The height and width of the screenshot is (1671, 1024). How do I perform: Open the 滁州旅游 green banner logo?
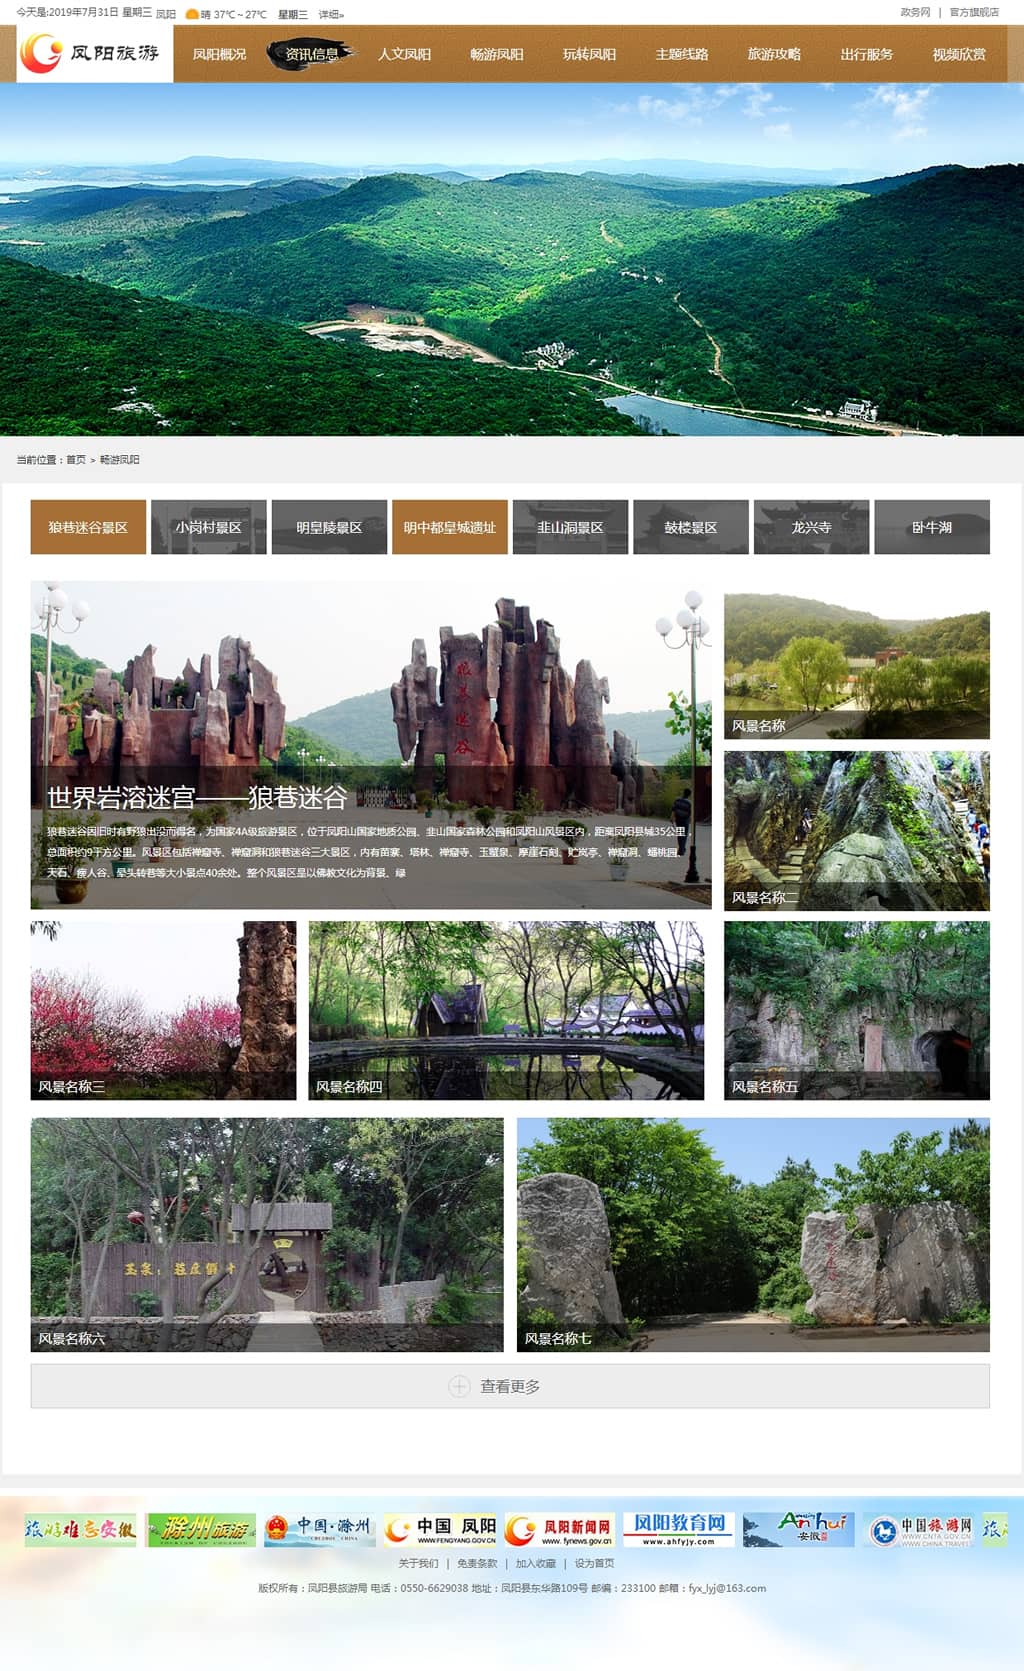[200, 1529]
